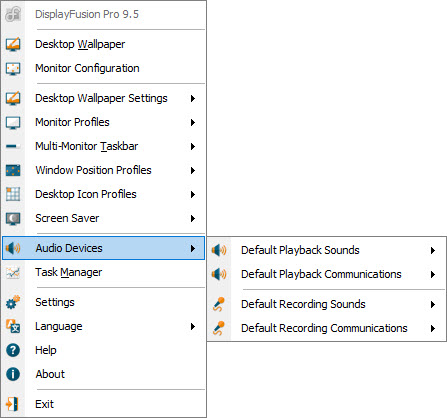Select the highlighted Audio Devices entry

pos(104,248)
